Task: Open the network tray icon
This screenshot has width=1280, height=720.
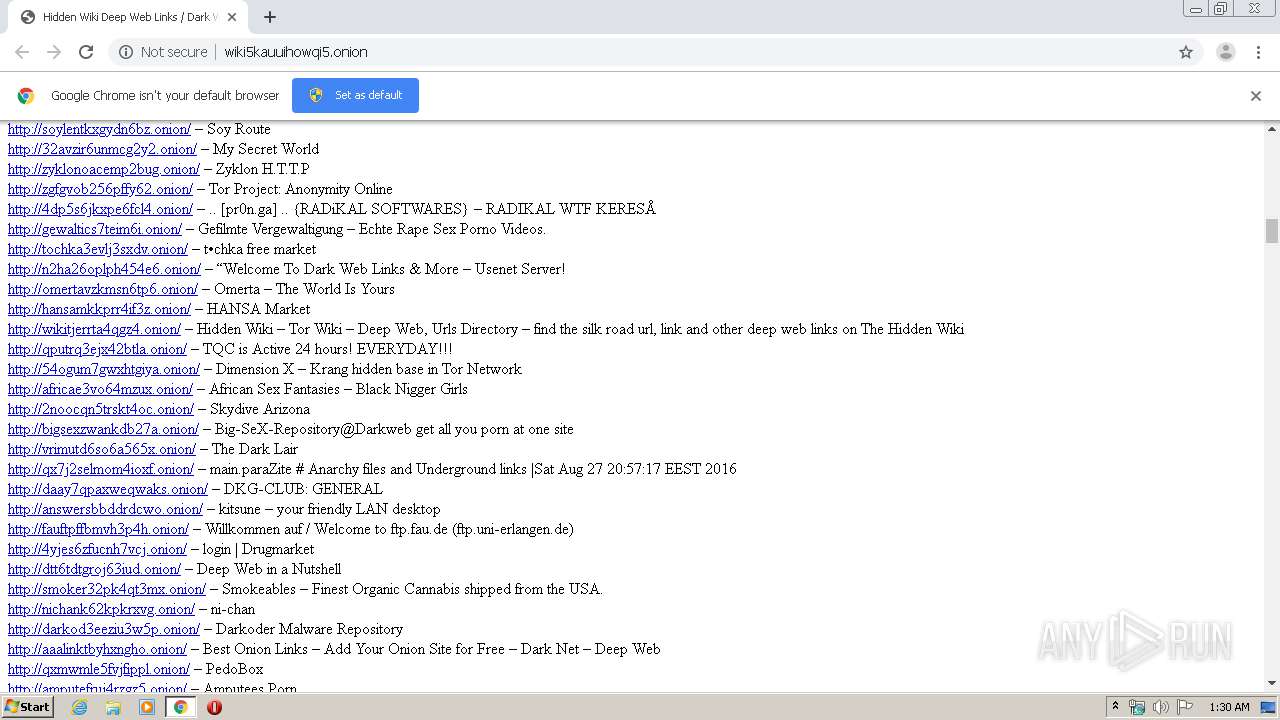Action: (1137, 707)
